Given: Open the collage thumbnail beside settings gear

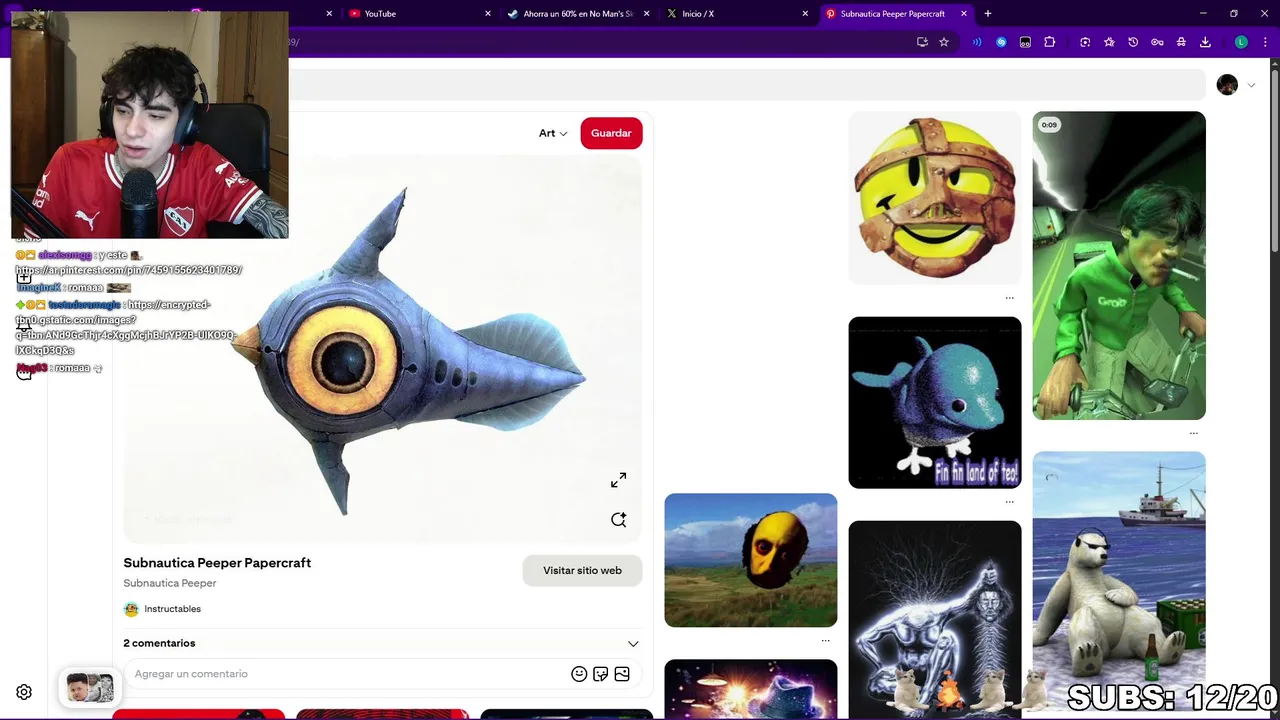Looking at the screenshot, I should tap(90, 688).
